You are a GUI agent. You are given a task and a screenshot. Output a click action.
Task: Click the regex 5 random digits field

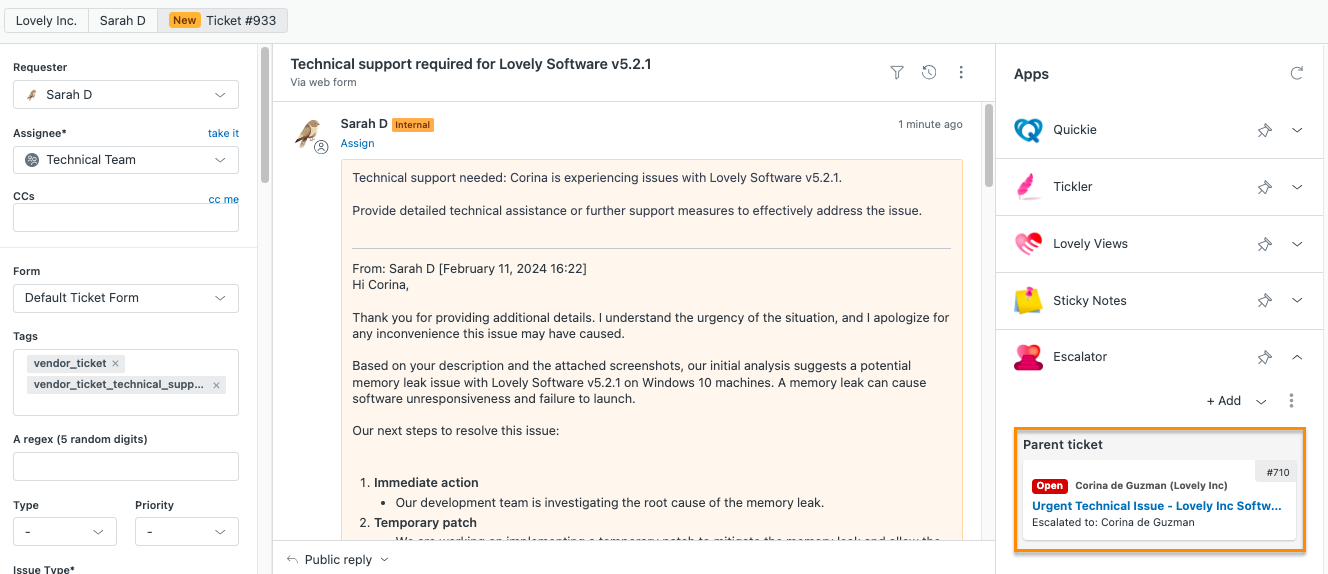coord(126,467)
